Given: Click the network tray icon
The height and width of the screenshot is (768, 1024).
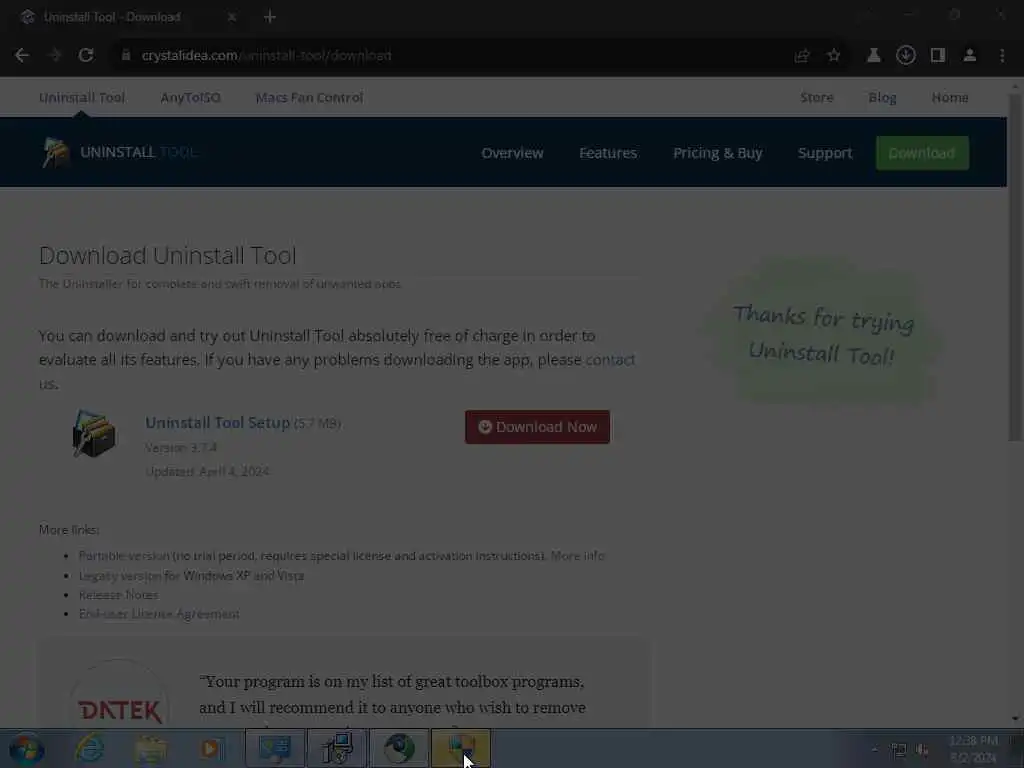Looking at the screenshot, I should [899, 750].
